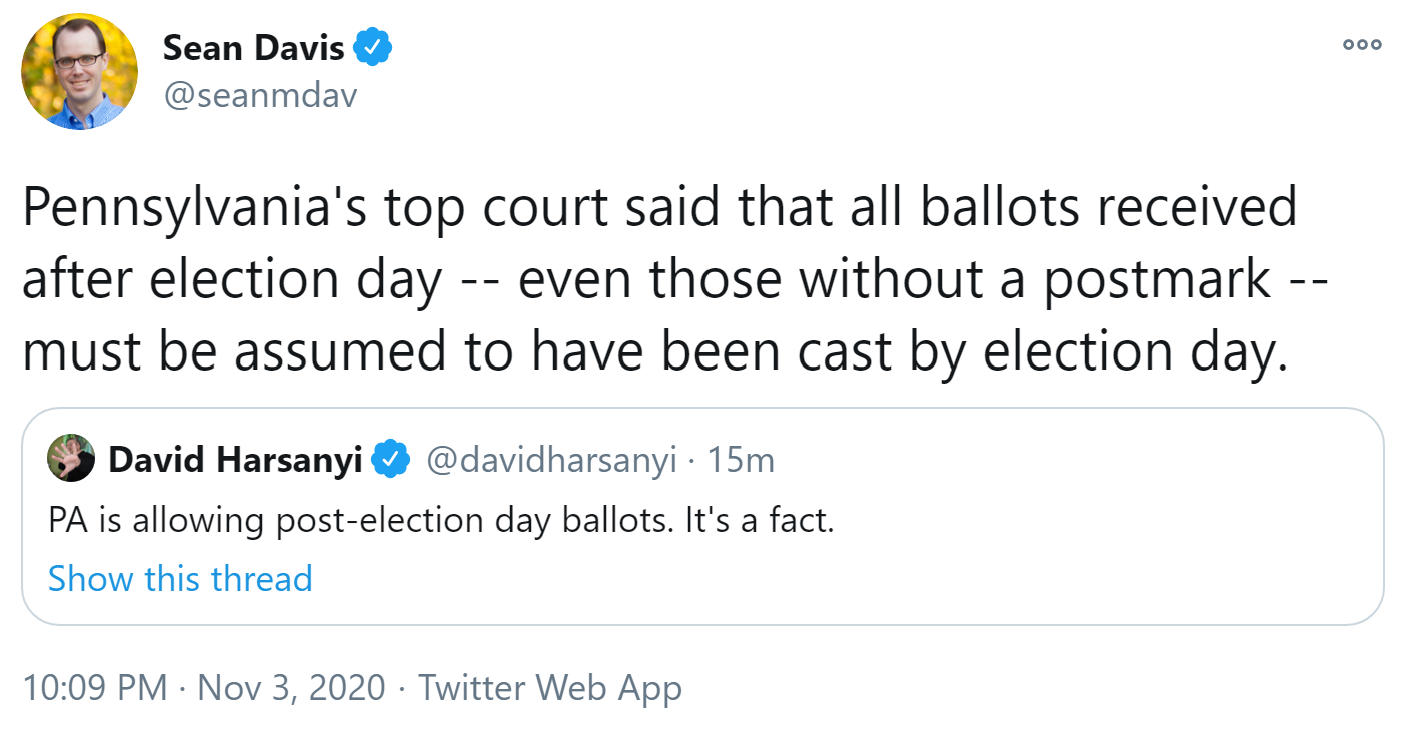Select the Nov 3, 2020 date text
This screenshot has width=1410, height=729.
click(x=292, y=688)
